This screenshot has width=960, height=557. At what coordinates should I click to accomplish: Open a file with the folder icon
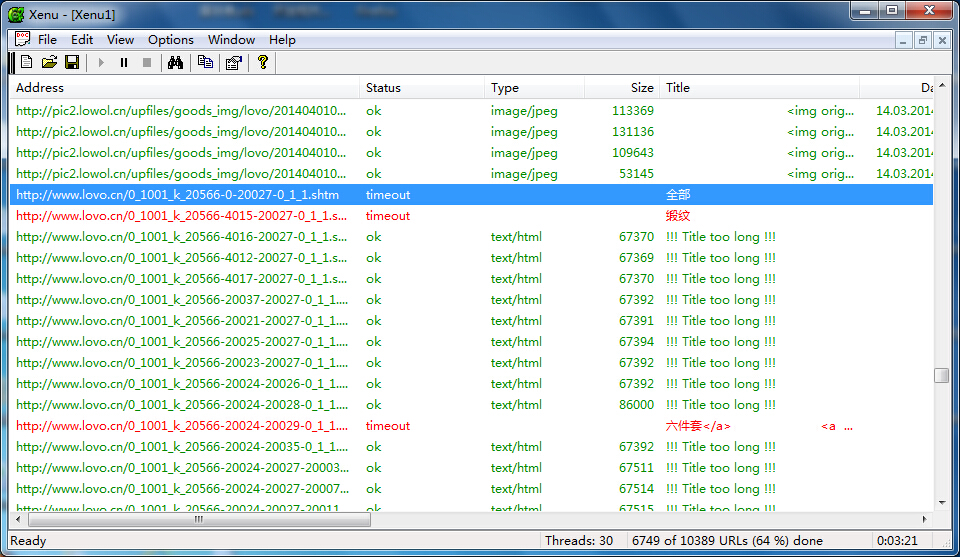(x=49, y=62)
